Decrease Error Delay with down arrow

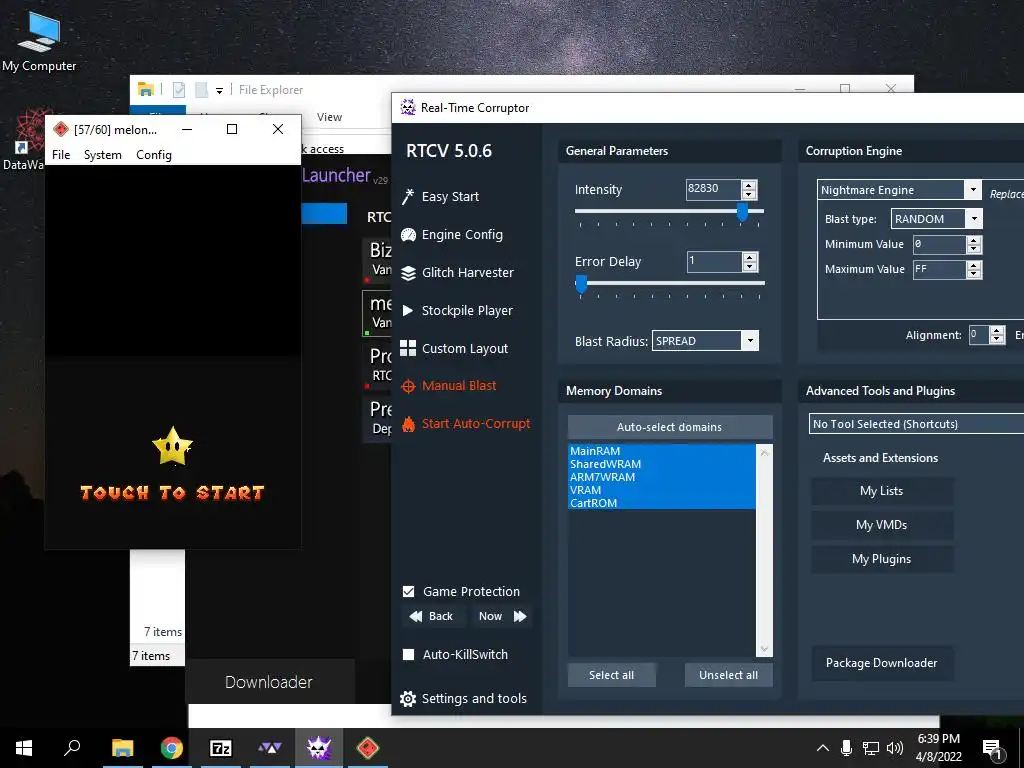[x=750, y=266]
